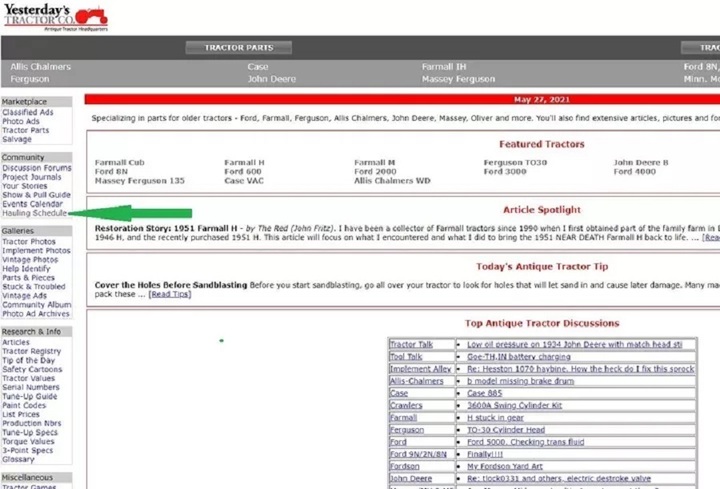The image size is (720, 489).
Task: Open the Tip of the Day link
Action: (28, 360)
